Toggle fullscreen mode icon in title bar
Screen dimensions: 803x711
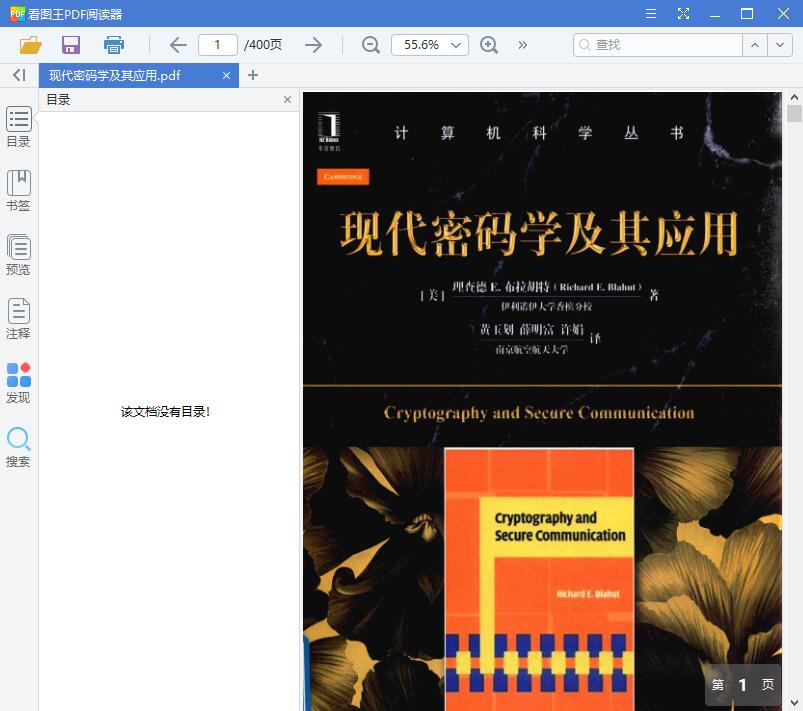[683, 14]
